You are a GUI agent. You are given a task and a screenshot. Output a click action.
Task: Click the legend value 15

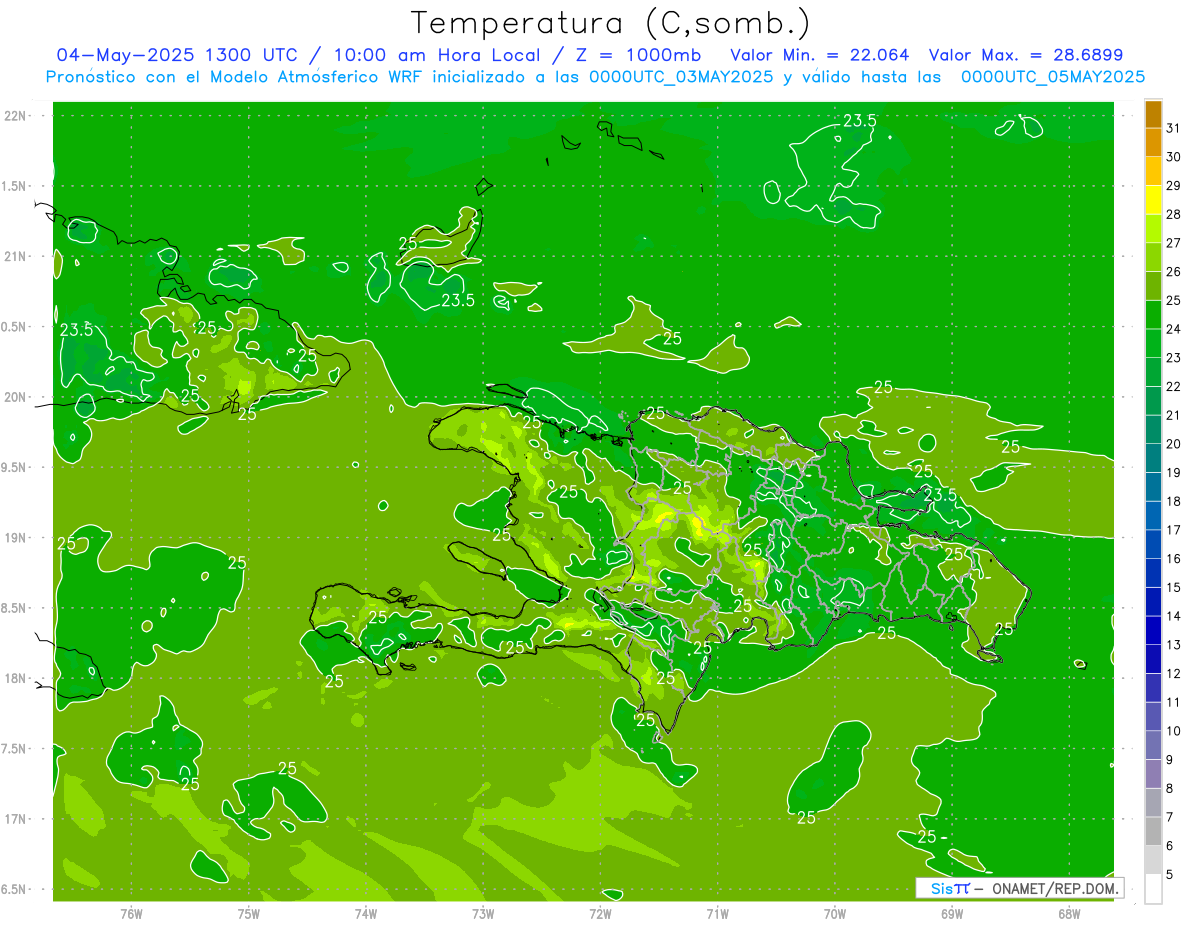point(1173,588)
